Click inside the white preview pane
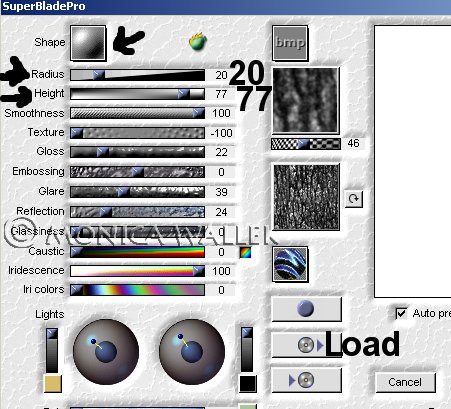This screenshot has width=451, height=409. point(413,162)
